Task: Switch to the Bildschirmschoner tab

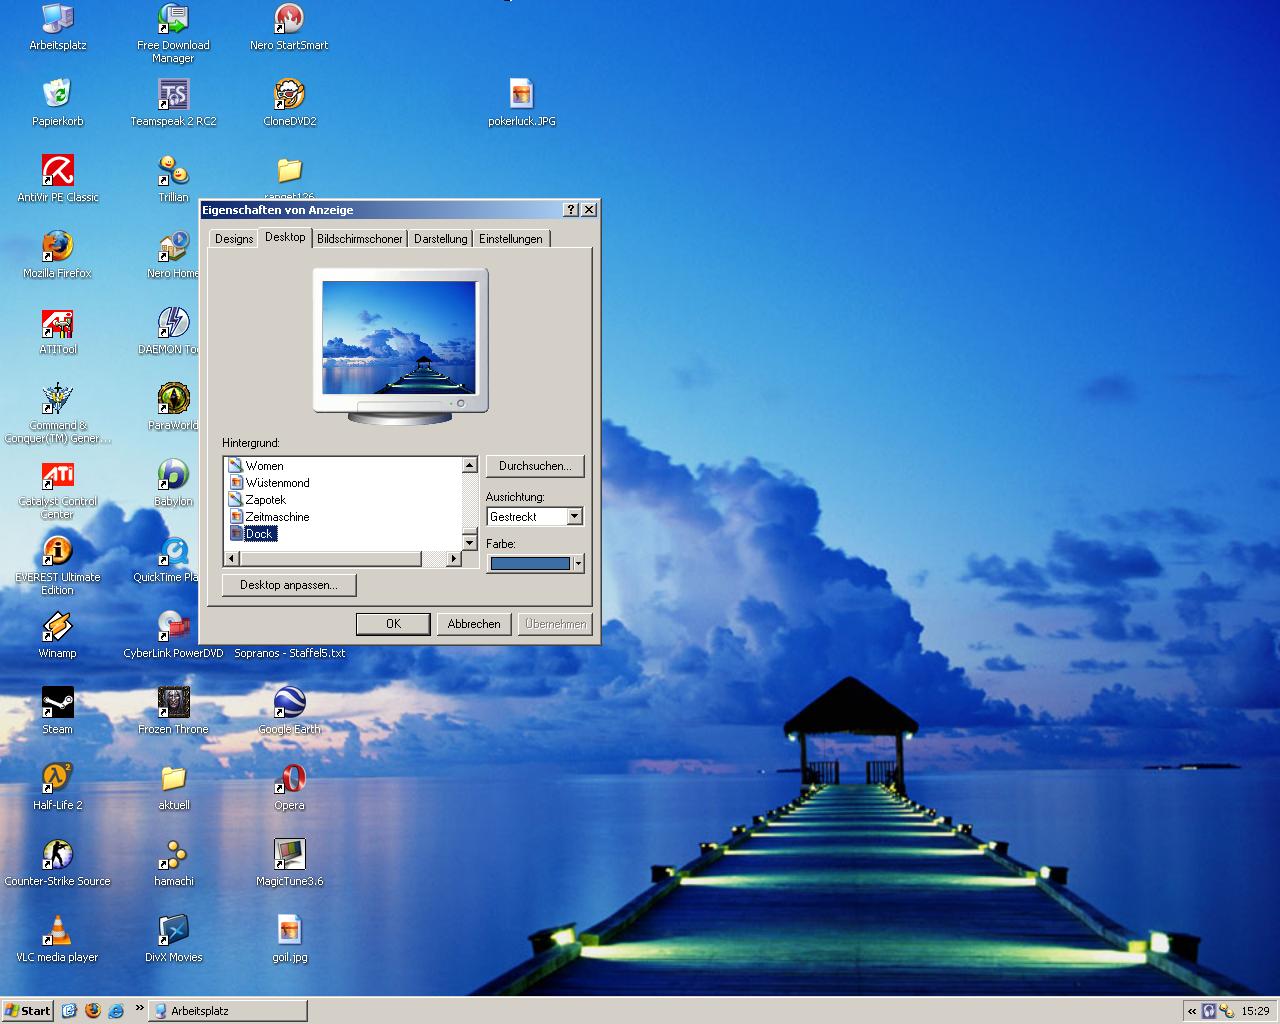Action: (x=359, y=239)
